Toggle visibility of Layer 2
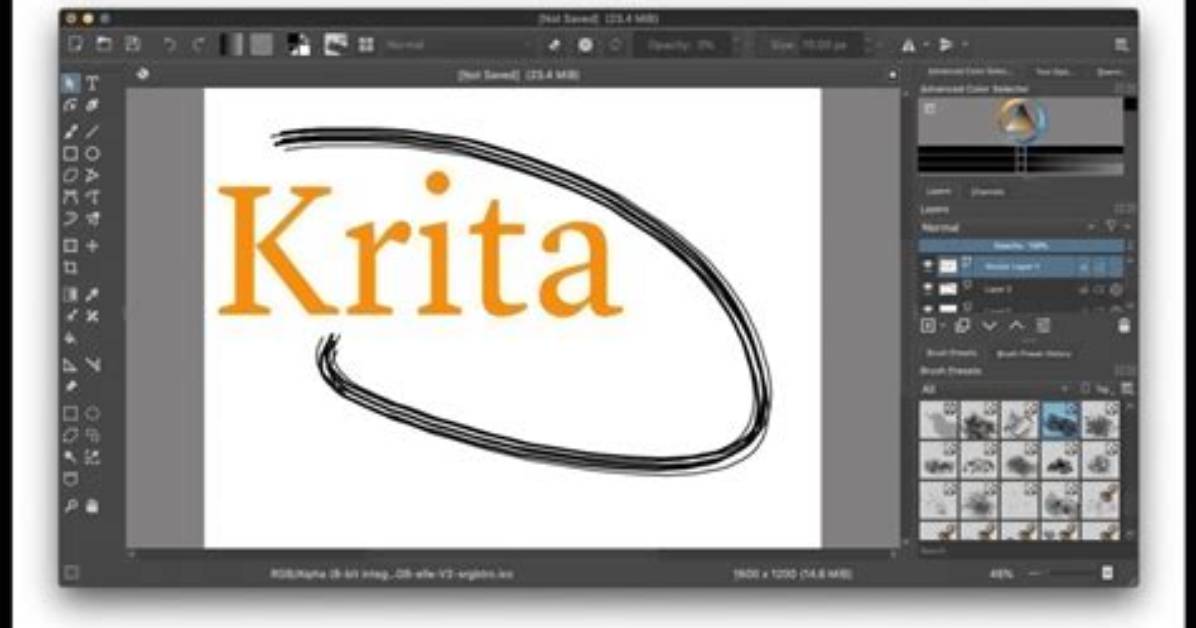The height and width of the screenshot is (628, 1196). click(928, 289)
